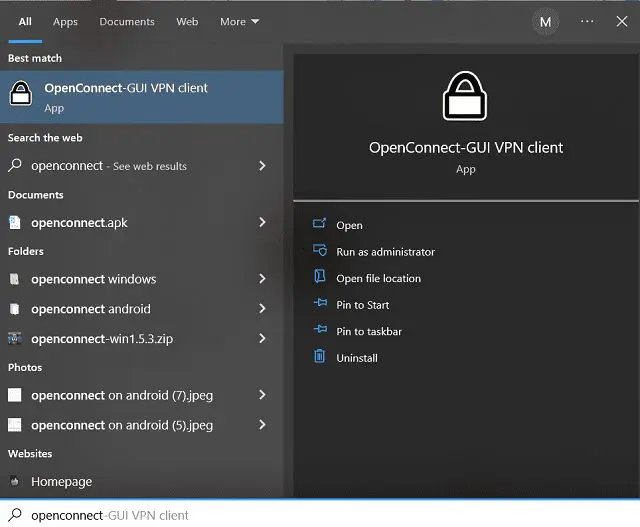Expand the openconnect windows folder chevron
Screen dimensions: 640x527
click(262, 279)
